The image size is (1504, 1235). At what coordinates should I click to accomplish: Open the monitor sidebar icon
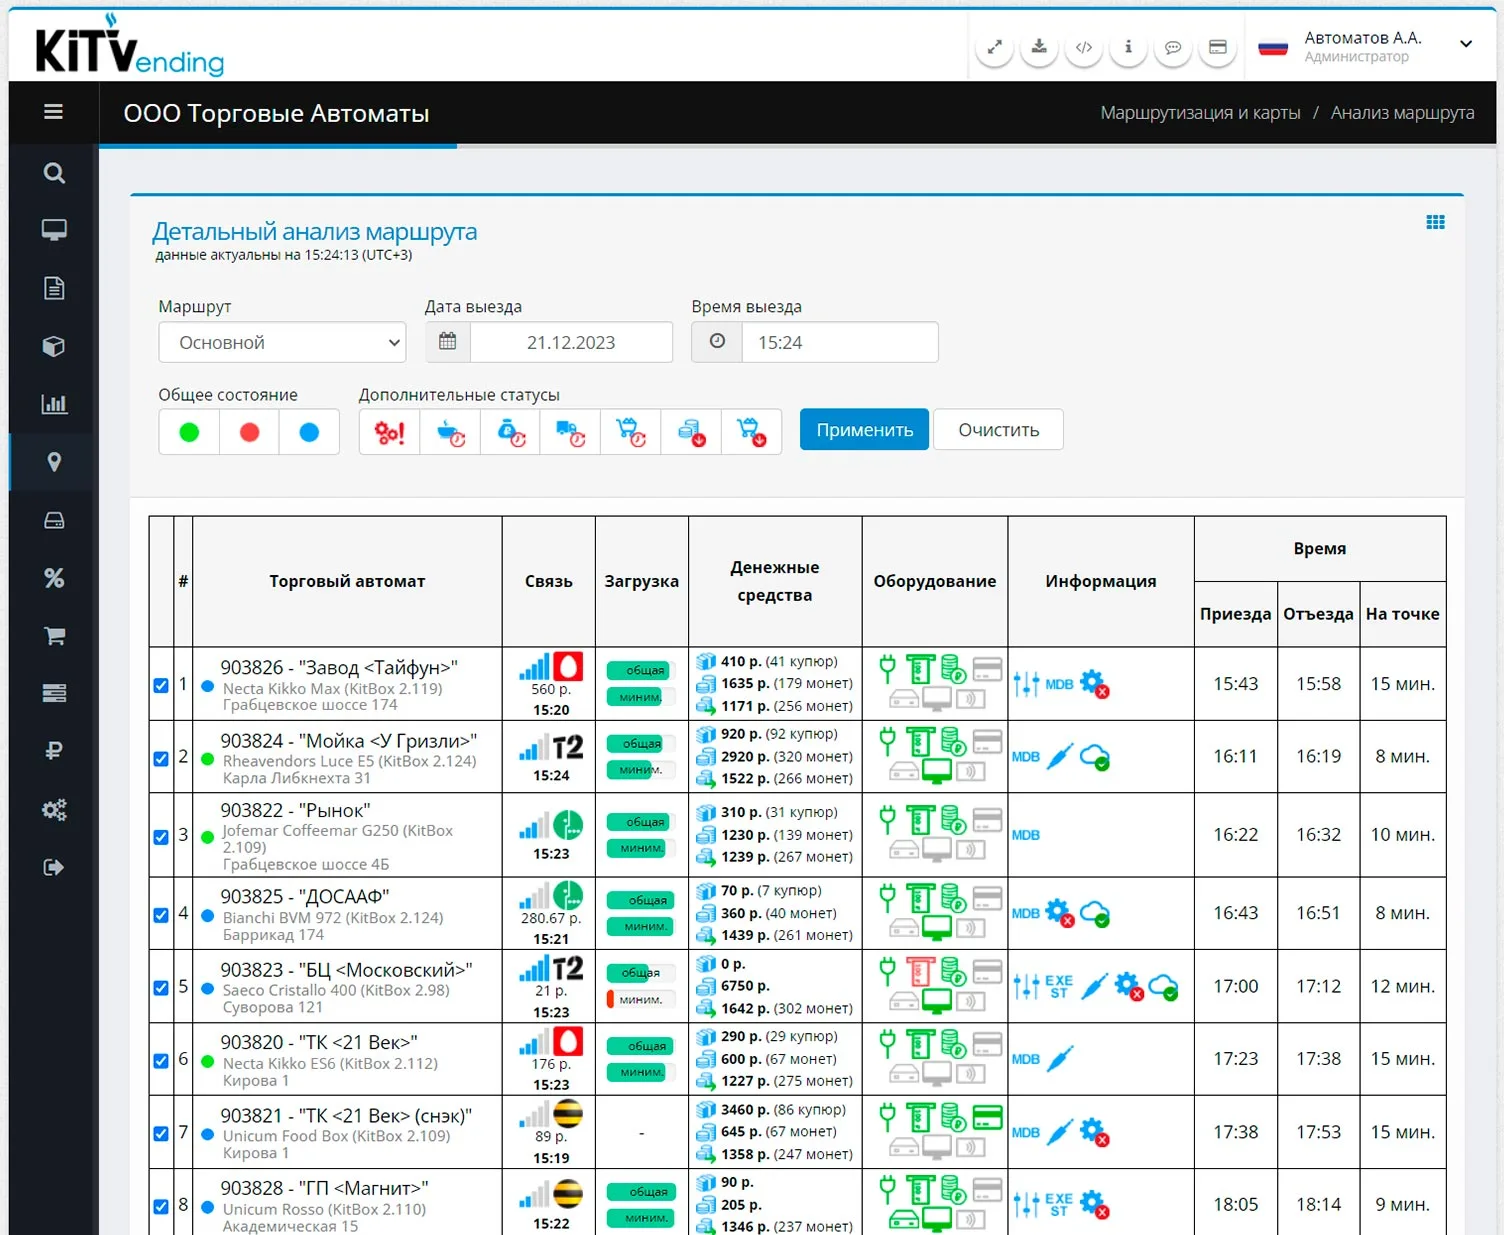click(x=54, y=230)
